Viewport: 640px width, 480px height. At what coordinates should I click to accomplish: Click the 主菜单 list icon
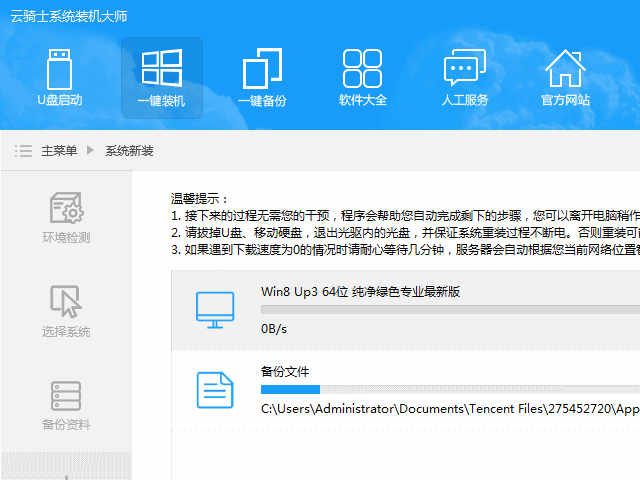23,151
